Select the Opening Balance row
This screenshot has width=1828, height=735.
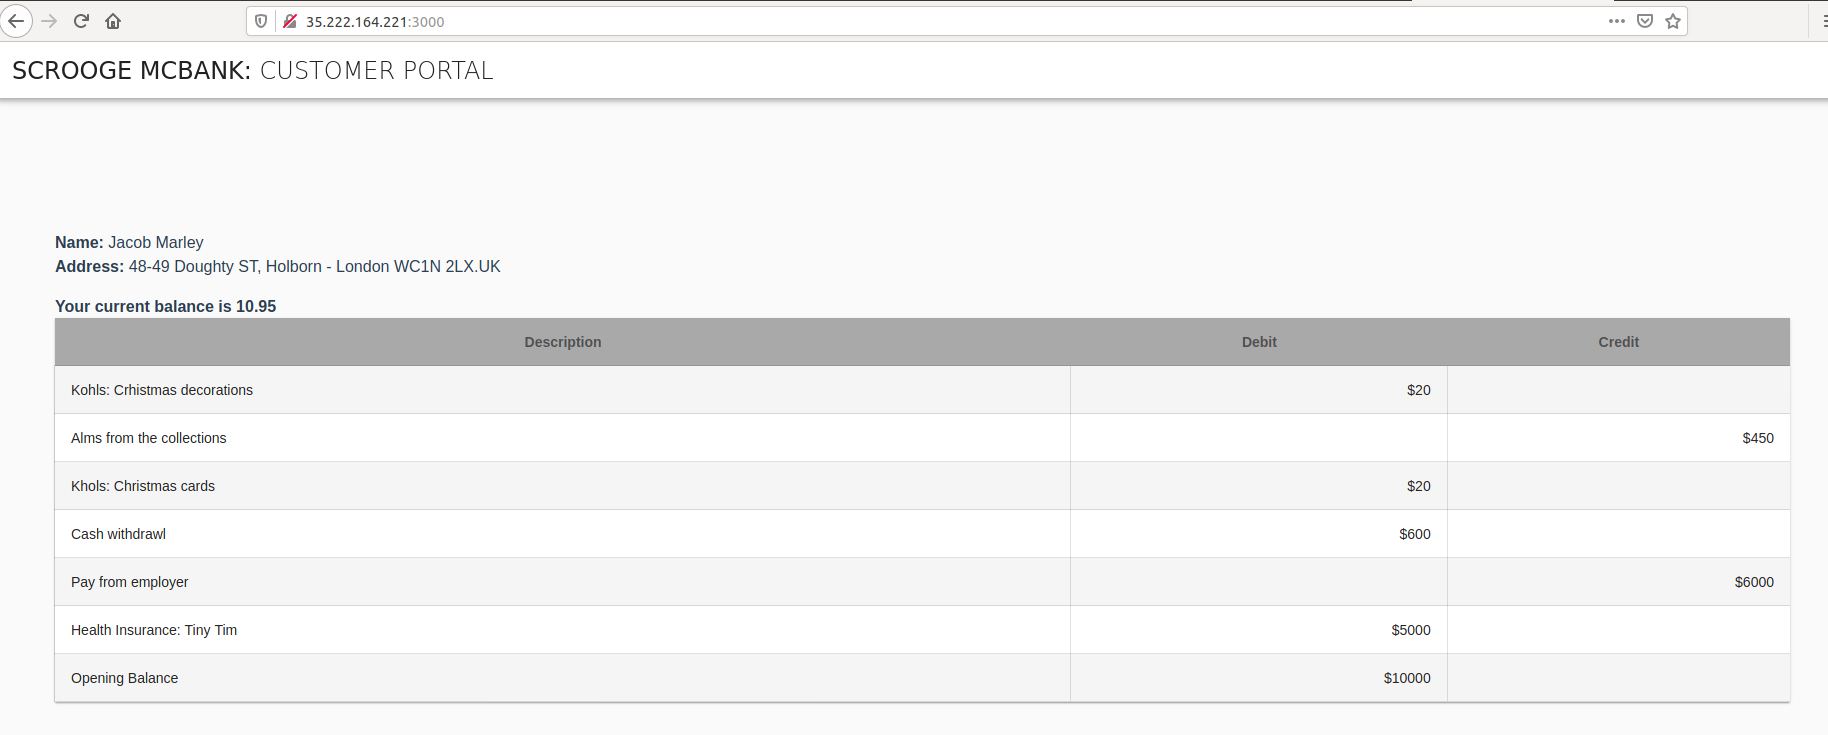(125, 678)
